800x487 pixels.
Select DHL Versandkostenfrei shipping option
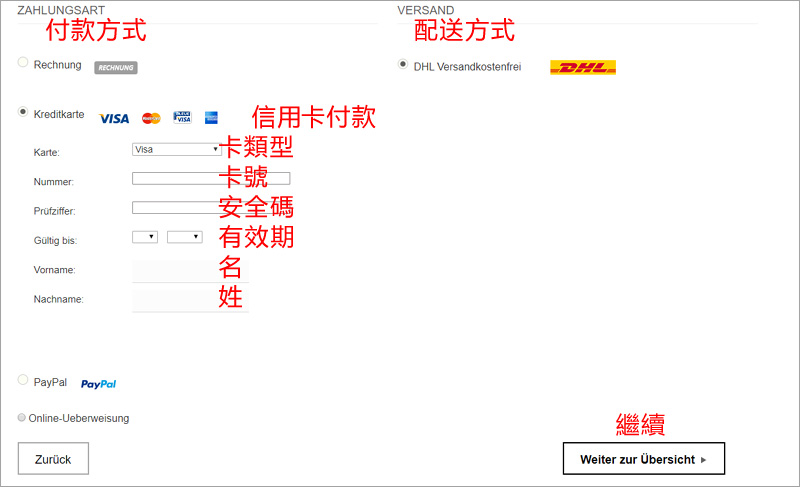click(403, 64)
